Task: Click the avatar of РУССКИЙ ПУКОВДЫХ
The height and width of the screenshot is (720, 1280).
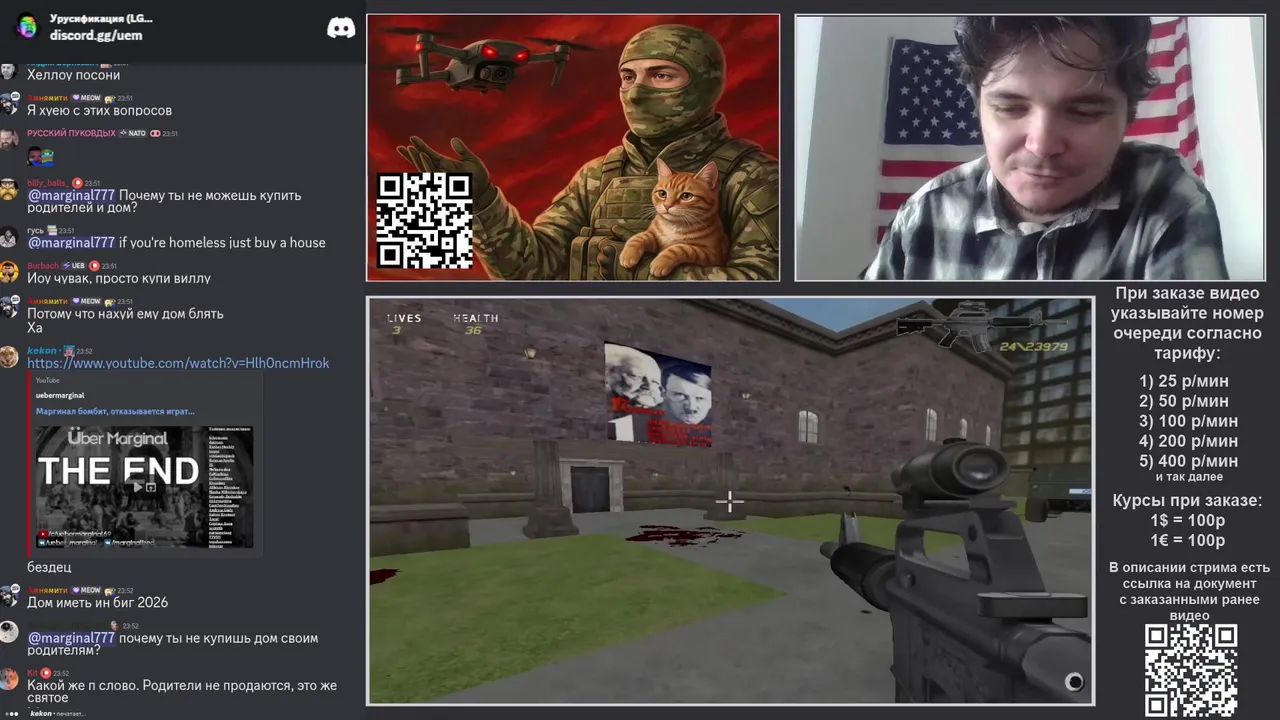Action: [x=9, y=139]
